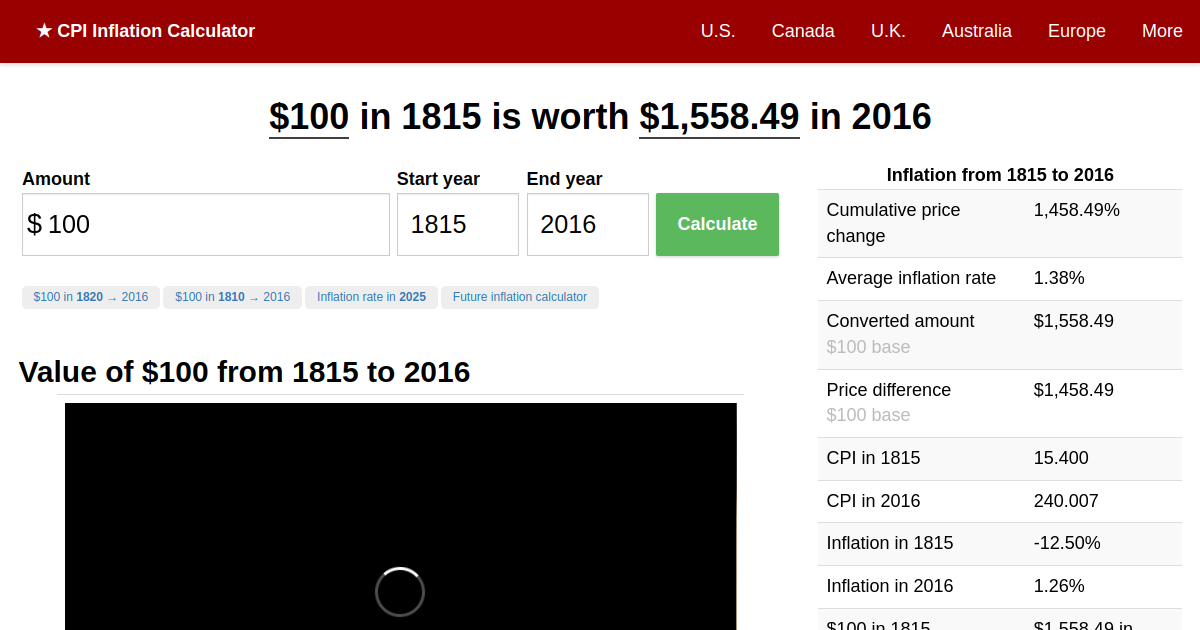Click the Start year field

pyautogui.click(x=458, y=224)
